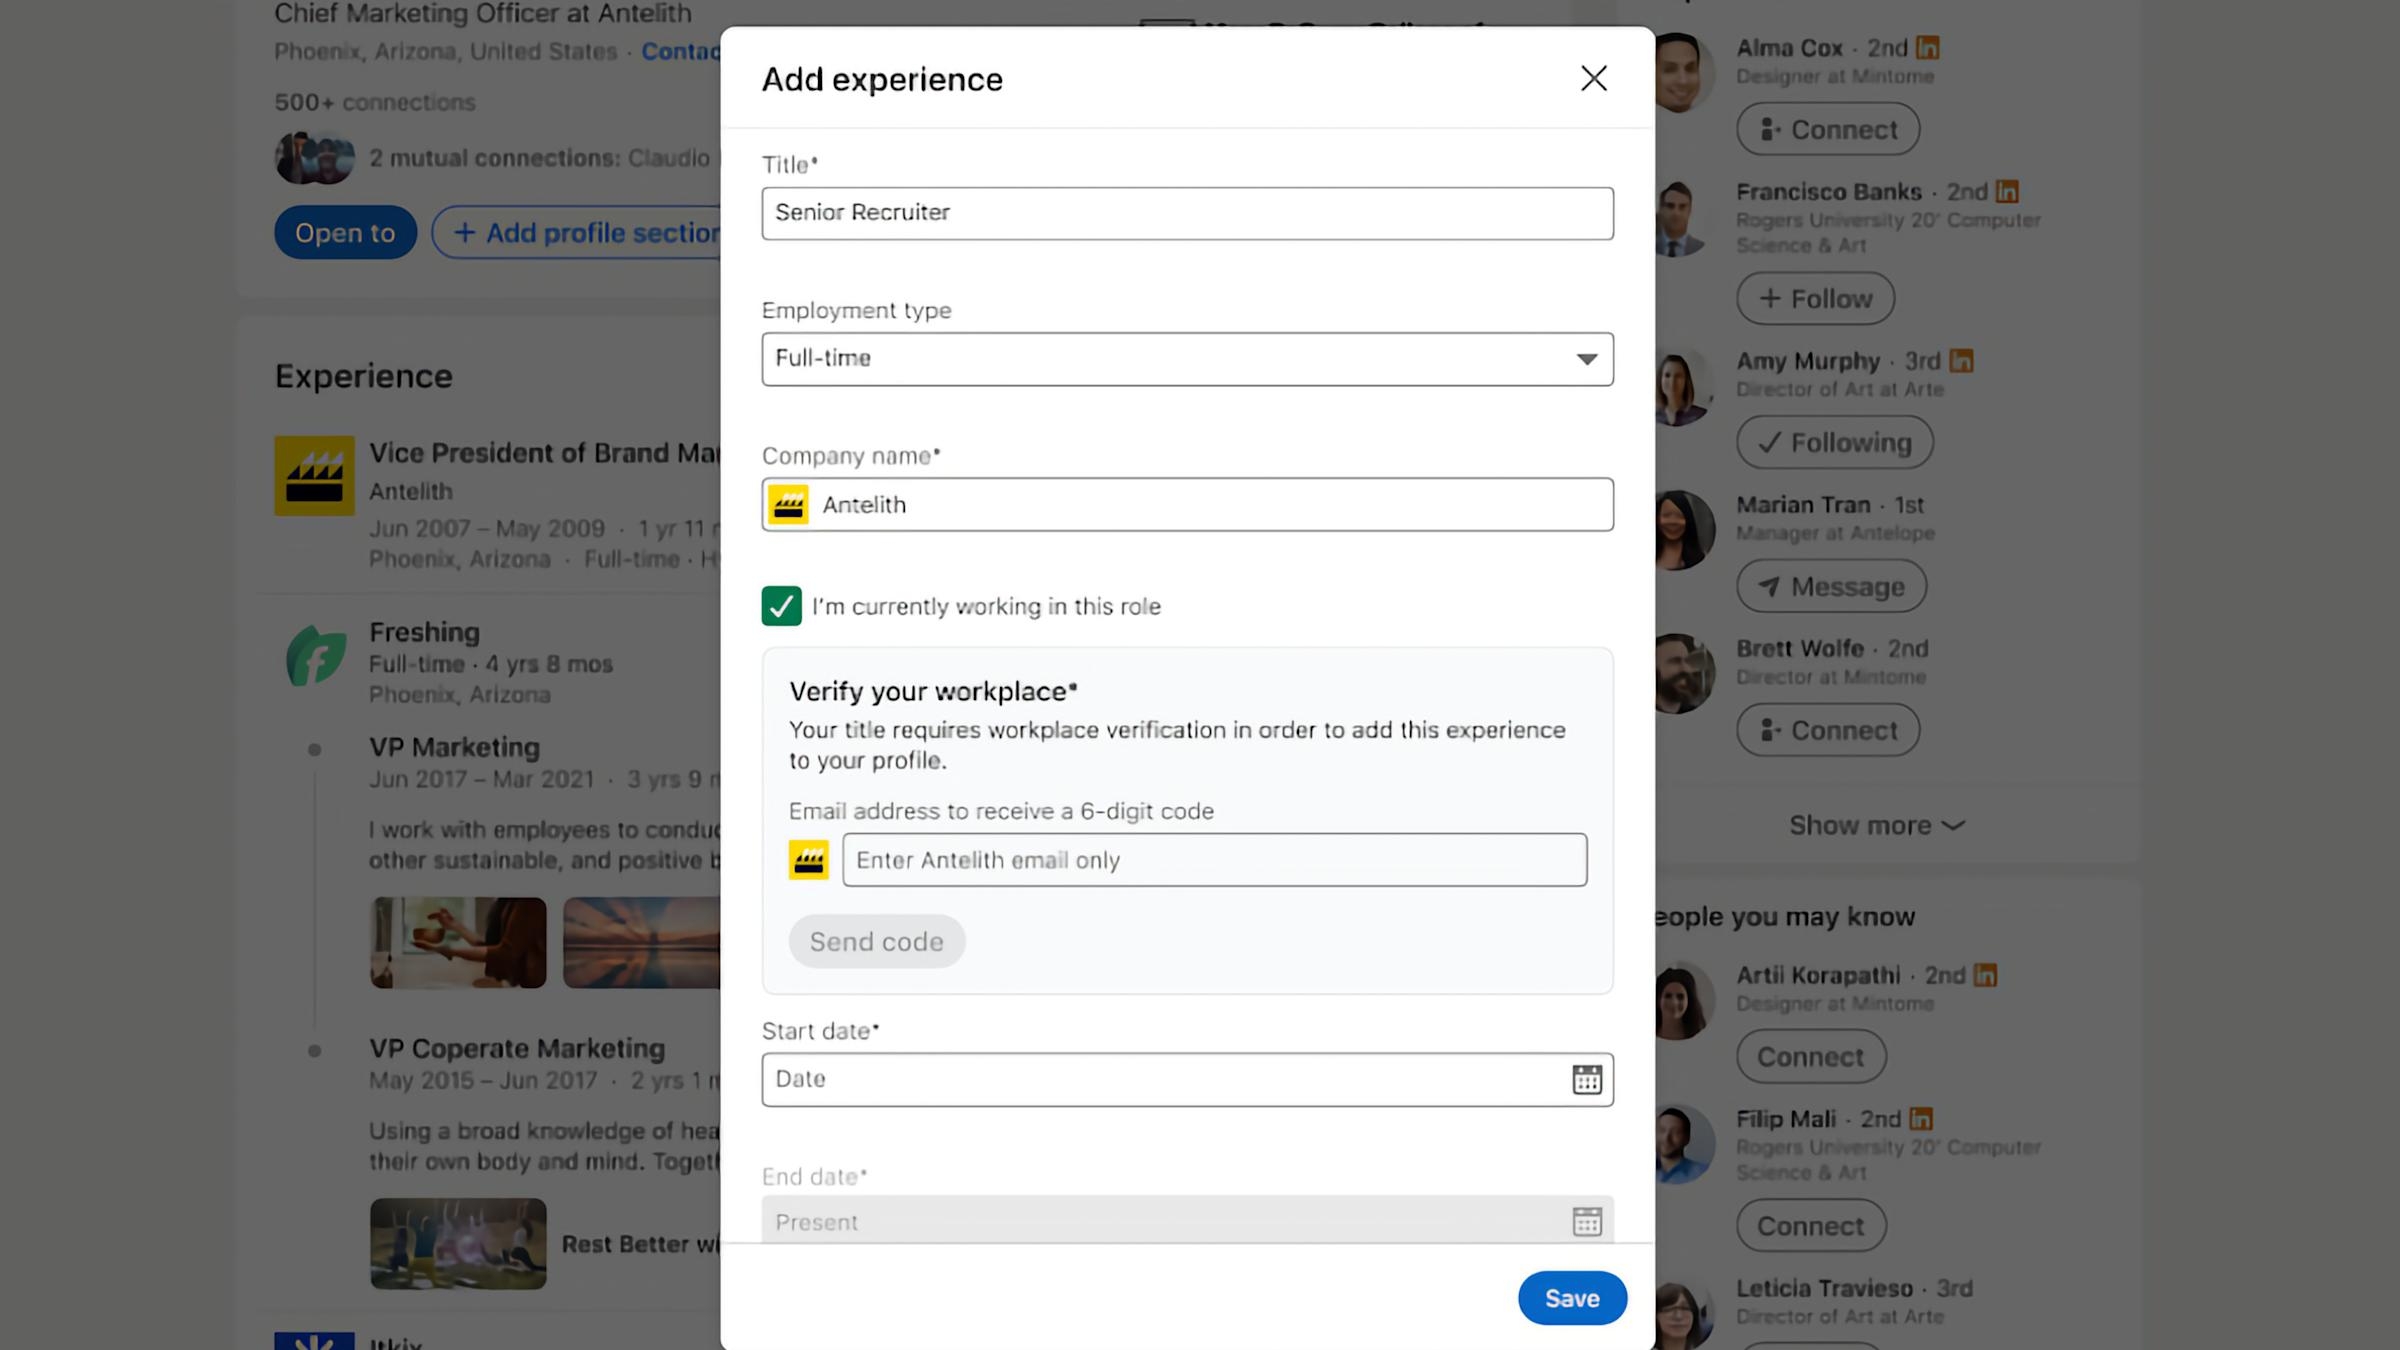Open the Start date calendar picker
The width and height of the screenshot is (2400, 1350).
pyautogui.click(x=1588, y=1079)
